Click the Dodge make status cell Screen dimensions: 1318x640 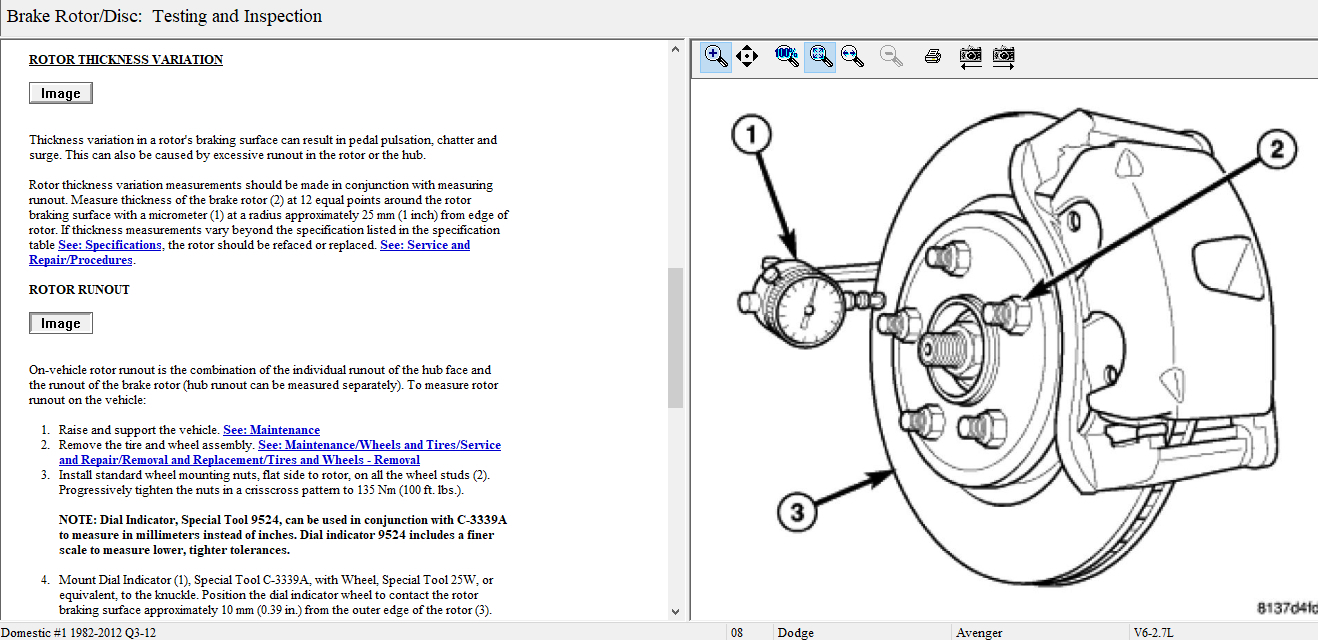click(x=862, y=632)
